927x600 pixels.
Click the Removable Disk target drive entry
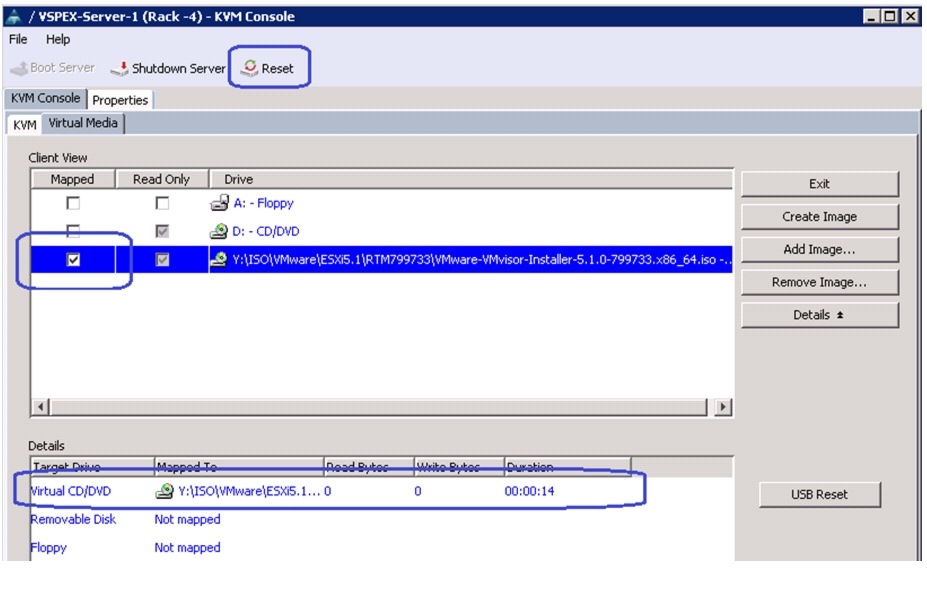tap(73, 520)
